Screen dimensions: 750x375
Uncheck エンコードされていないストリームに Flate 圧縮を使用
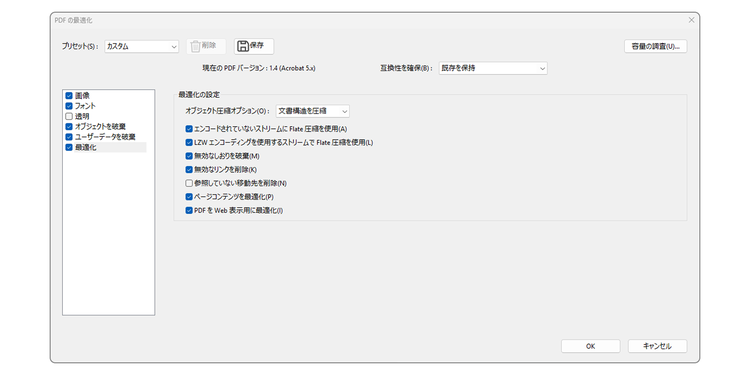click(x=189, y=129)
